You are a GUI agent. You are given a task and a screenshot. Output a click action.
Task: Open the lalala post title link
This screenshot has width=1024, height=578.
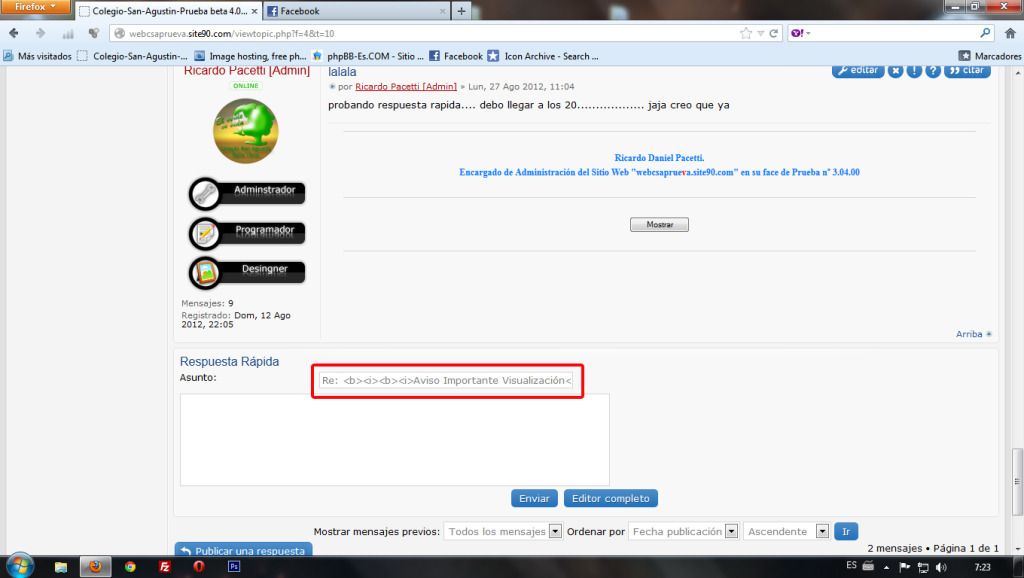[342, 72]
